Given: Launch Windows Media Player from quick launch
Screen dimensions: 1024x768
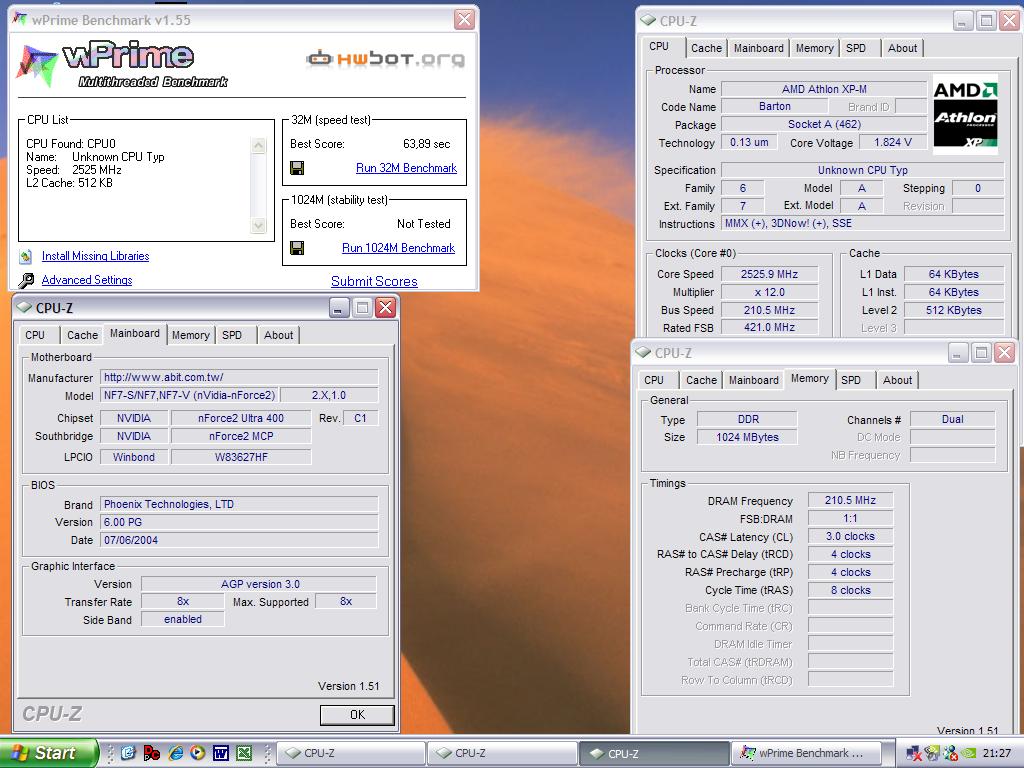Looking at the screenshot, I should [x=197, y=753].
